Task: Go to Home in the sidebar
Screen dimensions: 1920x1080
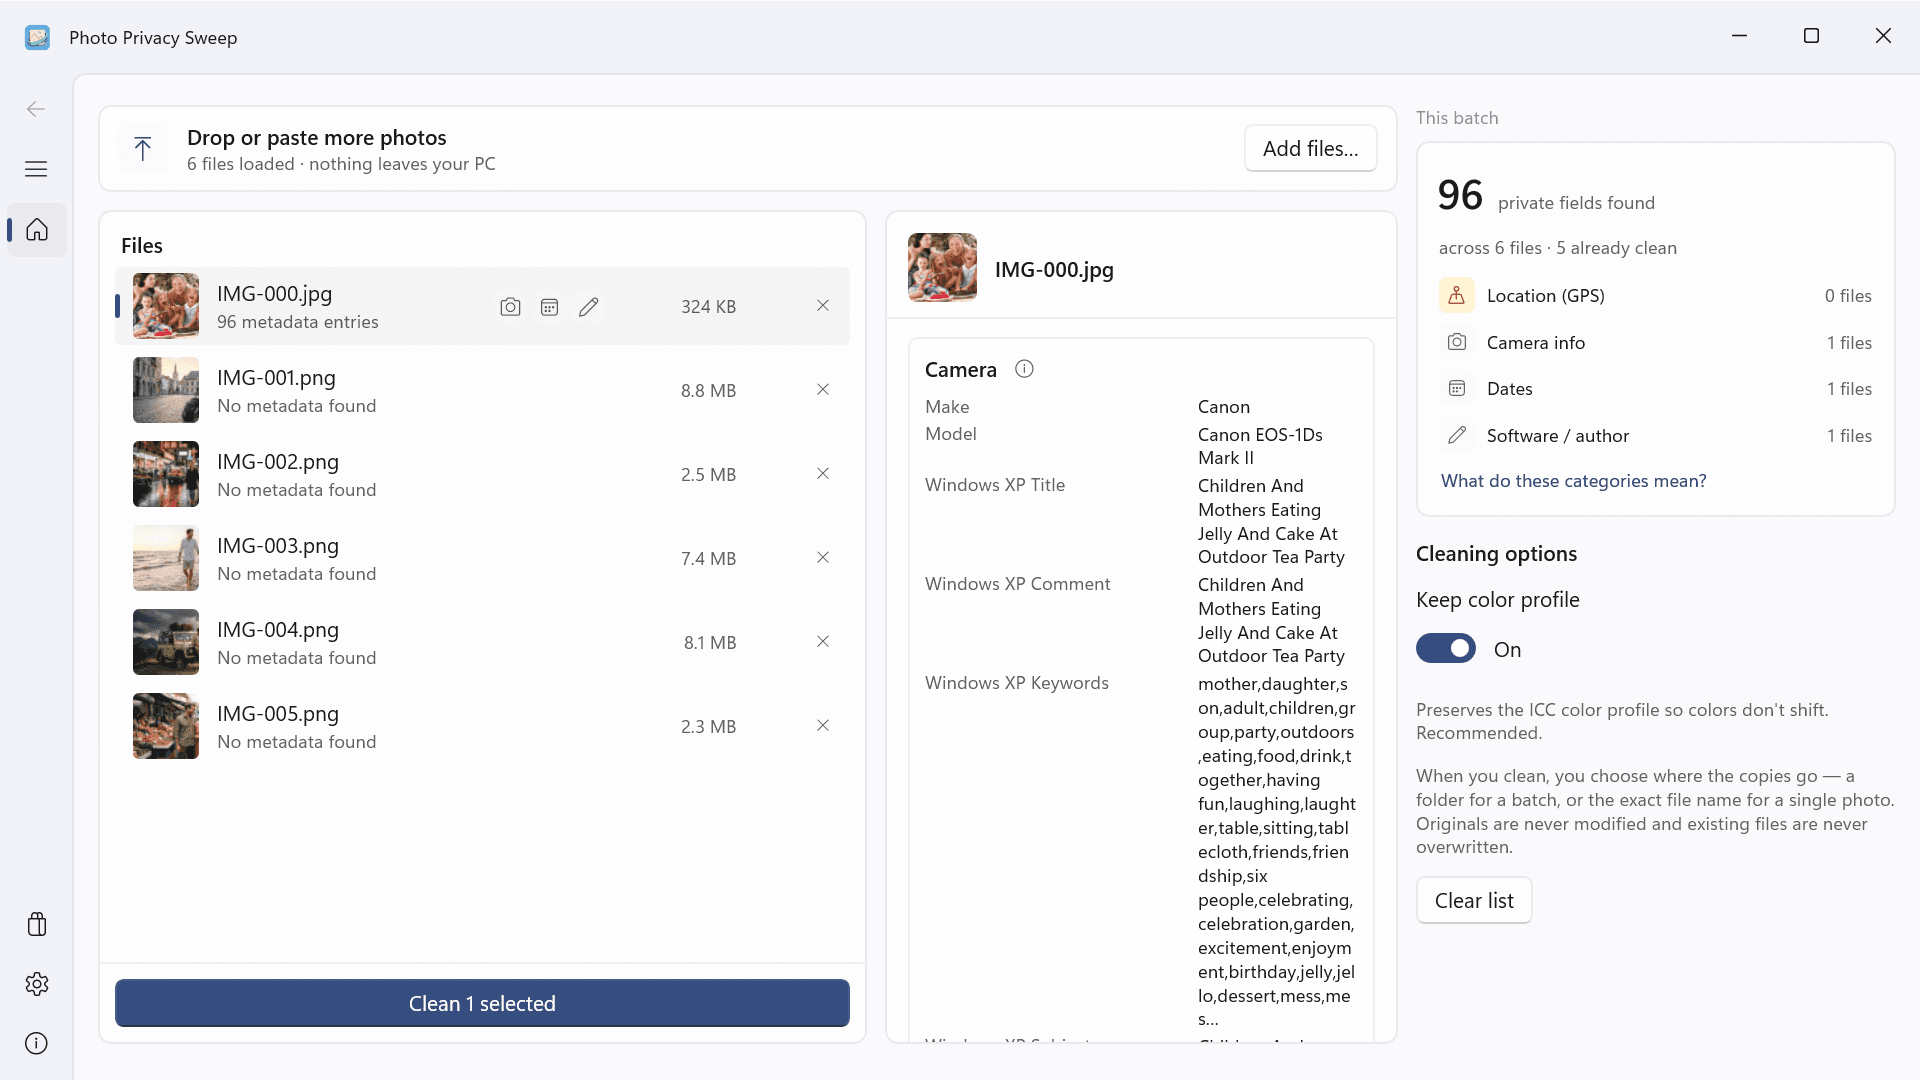Action: (x=37, y=230)
